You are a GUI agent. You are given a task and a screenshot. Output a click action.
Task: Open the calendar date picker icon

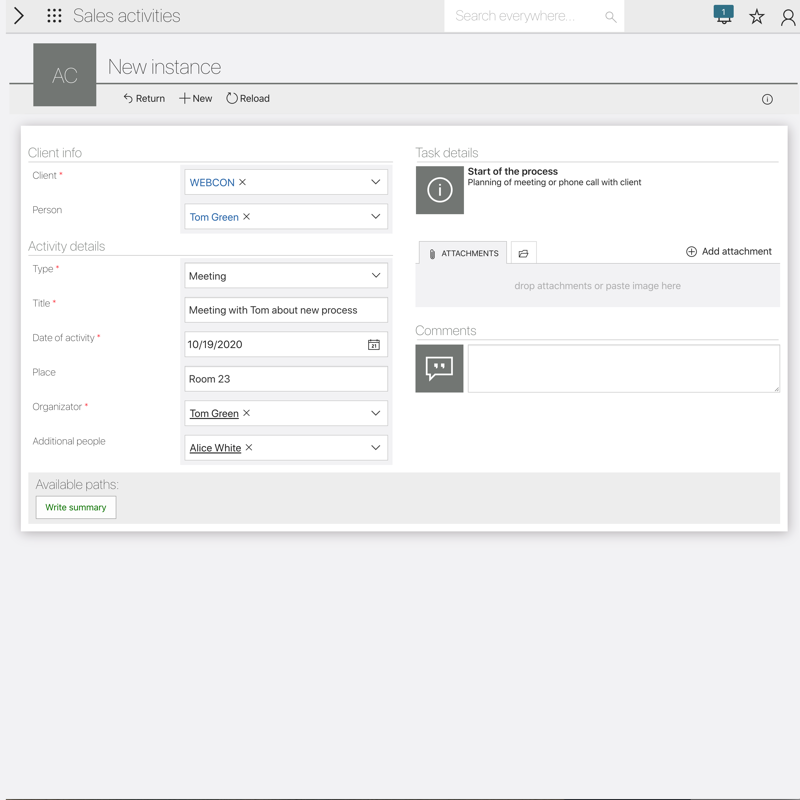(x=373, y=345)
